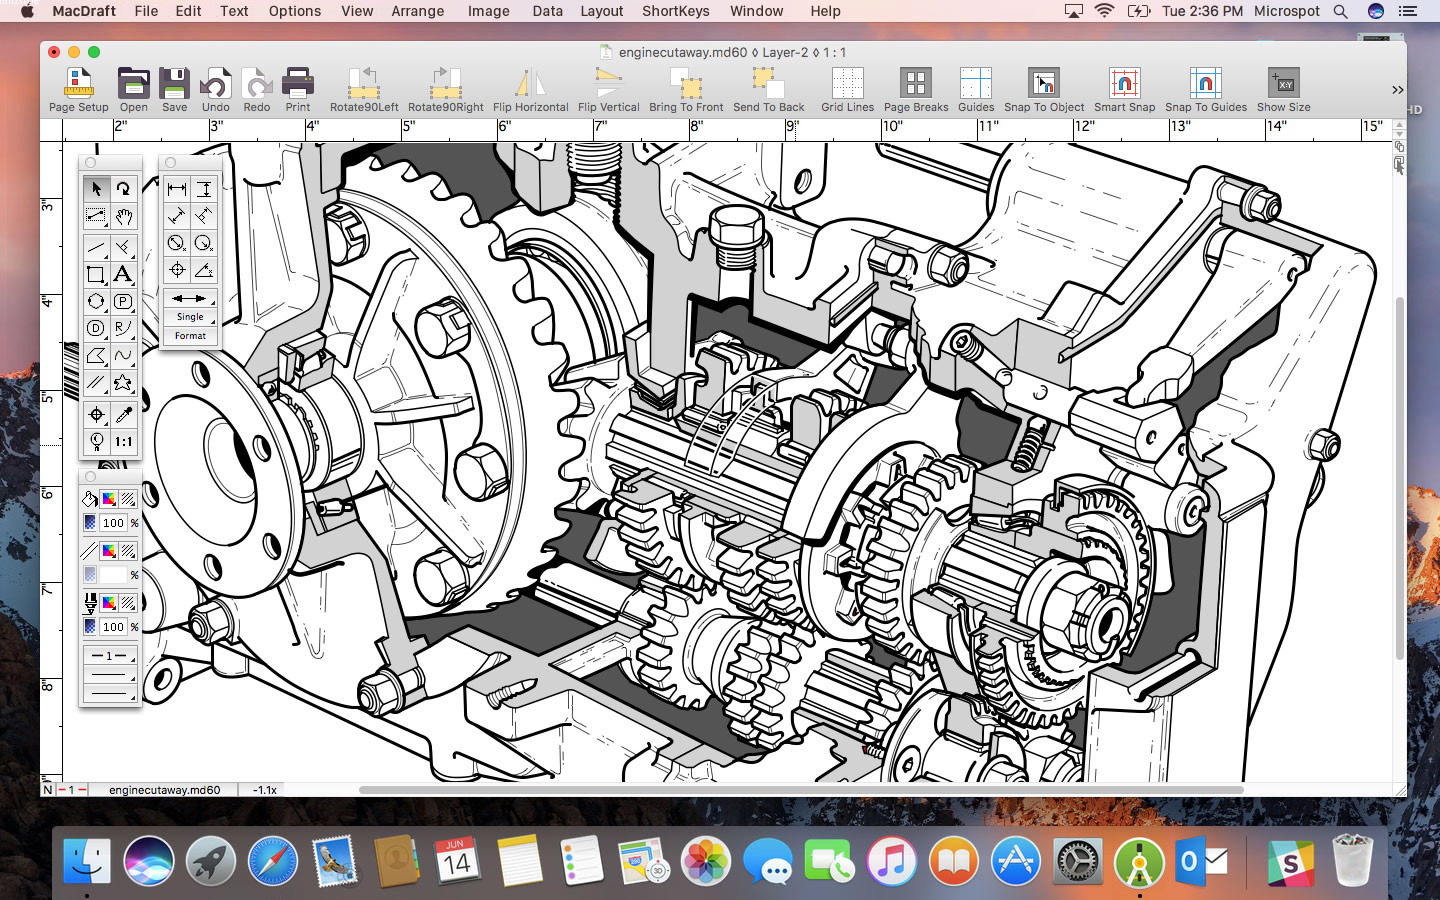Click the Format button in the dimension palette

click(190, 336)
